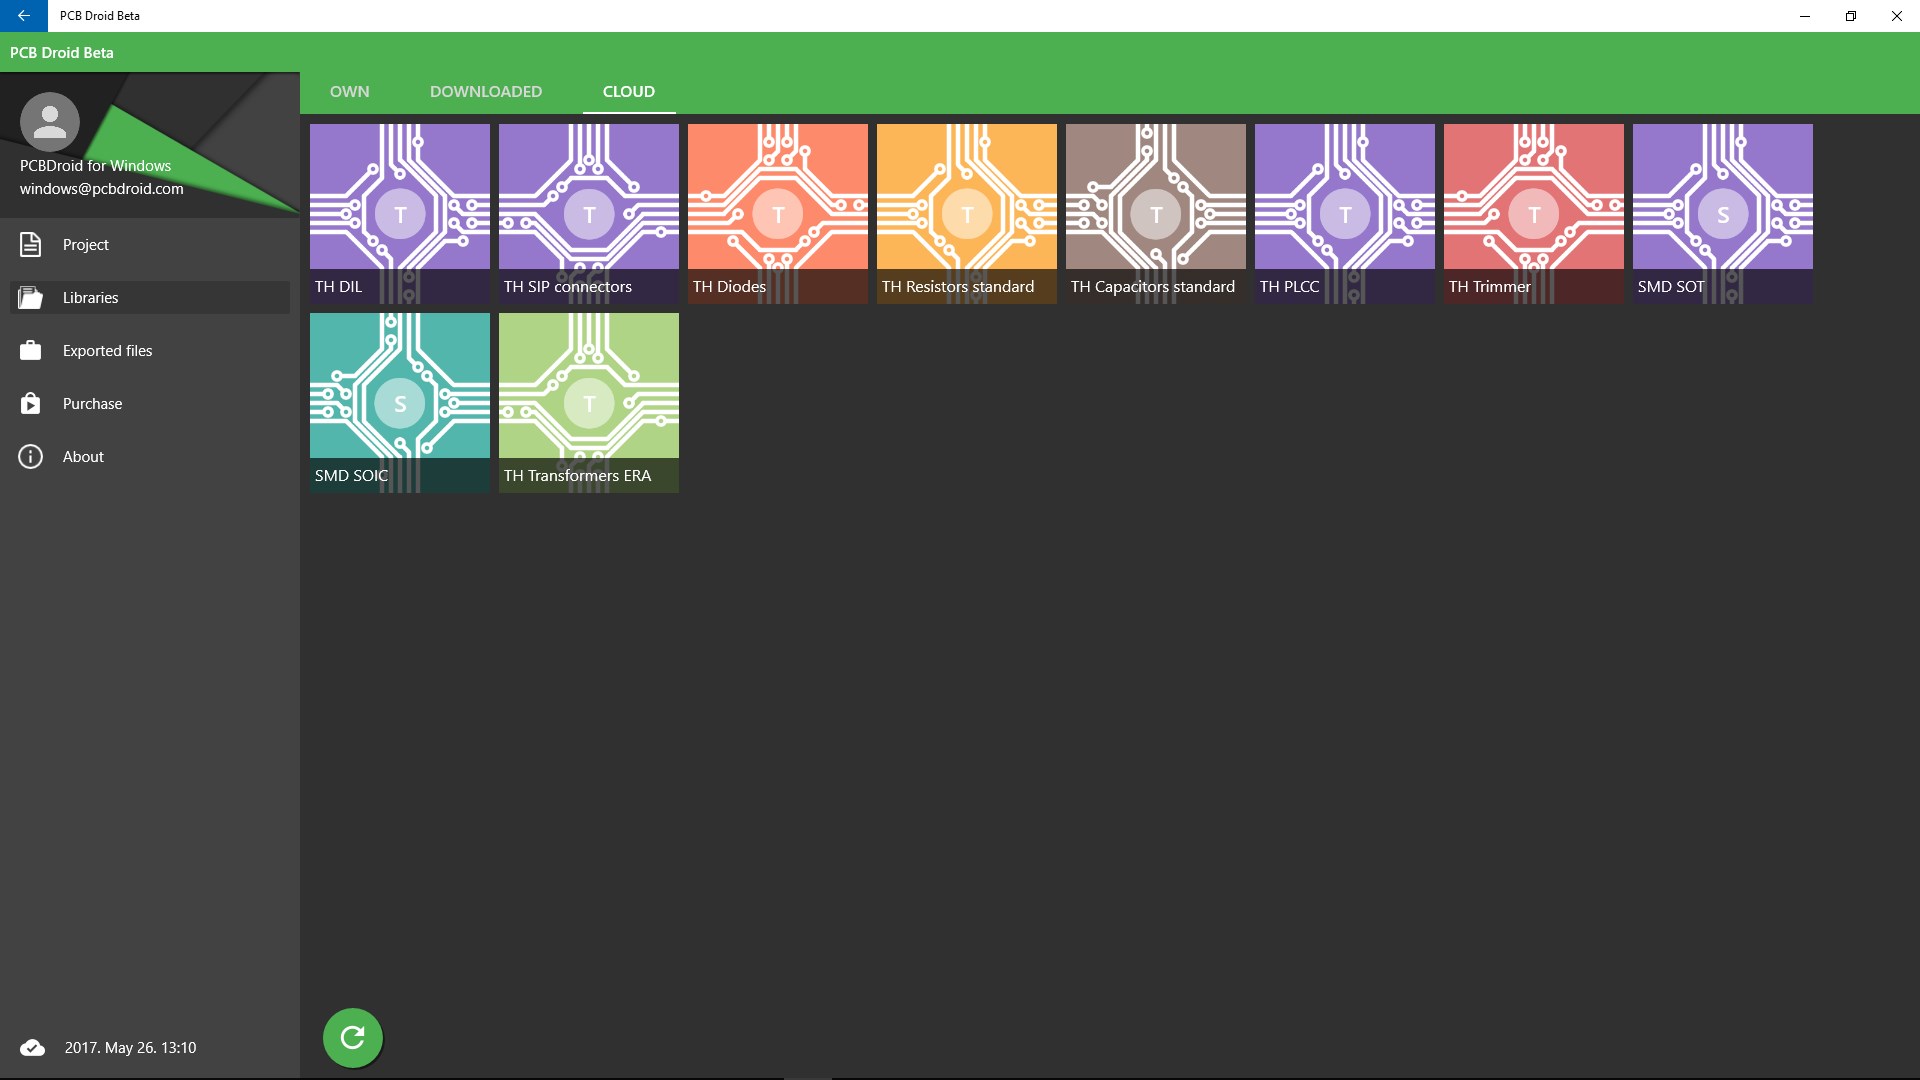Select the TH Diodes library tile

point(777,213)
